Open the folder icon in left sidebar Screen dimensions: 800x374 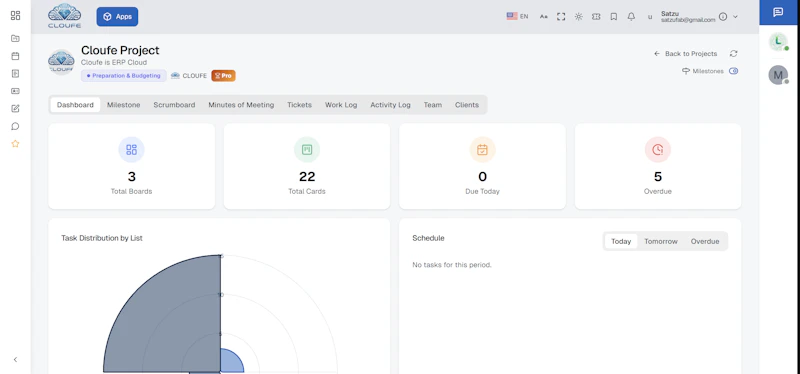click(x=15, y=38)
